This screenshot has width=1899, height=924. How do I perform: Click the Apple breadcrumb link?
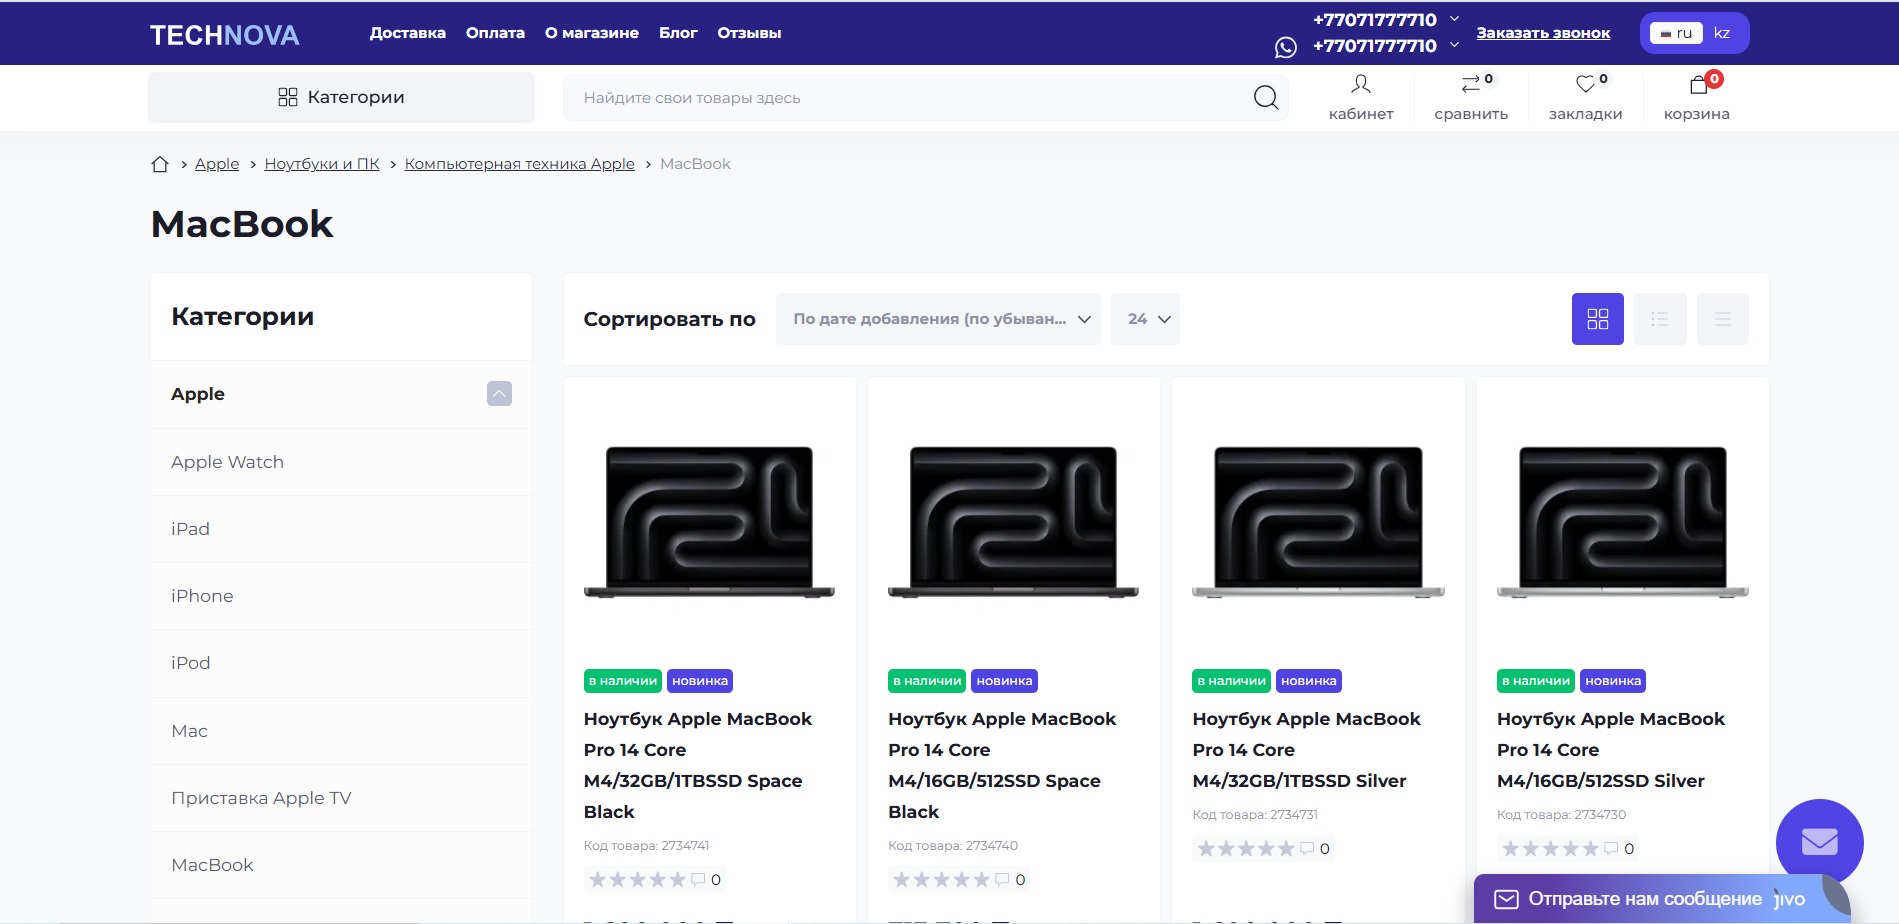[217, 164]
